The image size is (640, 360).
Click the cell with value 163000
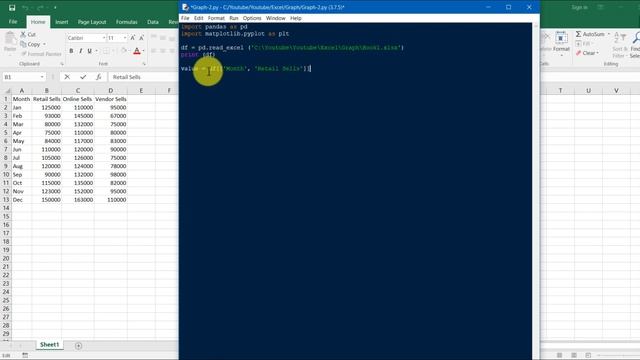pyautogui.click(x=78, y=200)
